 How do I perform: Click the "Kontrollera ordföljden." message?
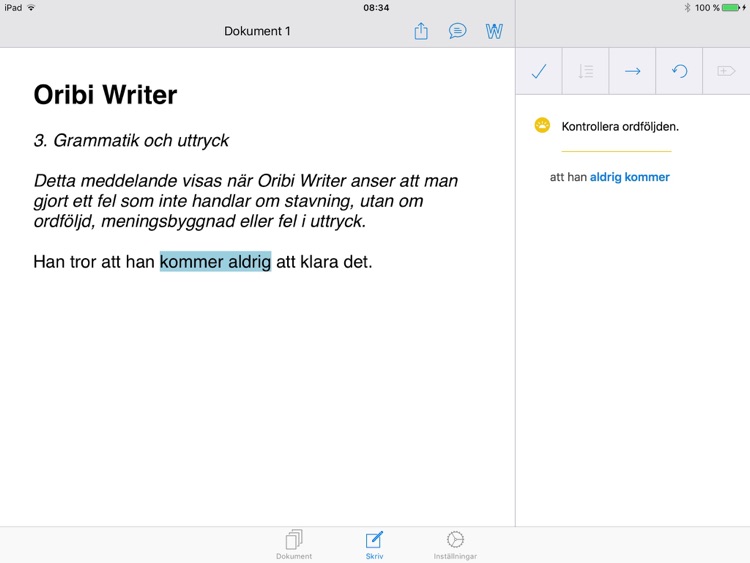coord(620,127)
